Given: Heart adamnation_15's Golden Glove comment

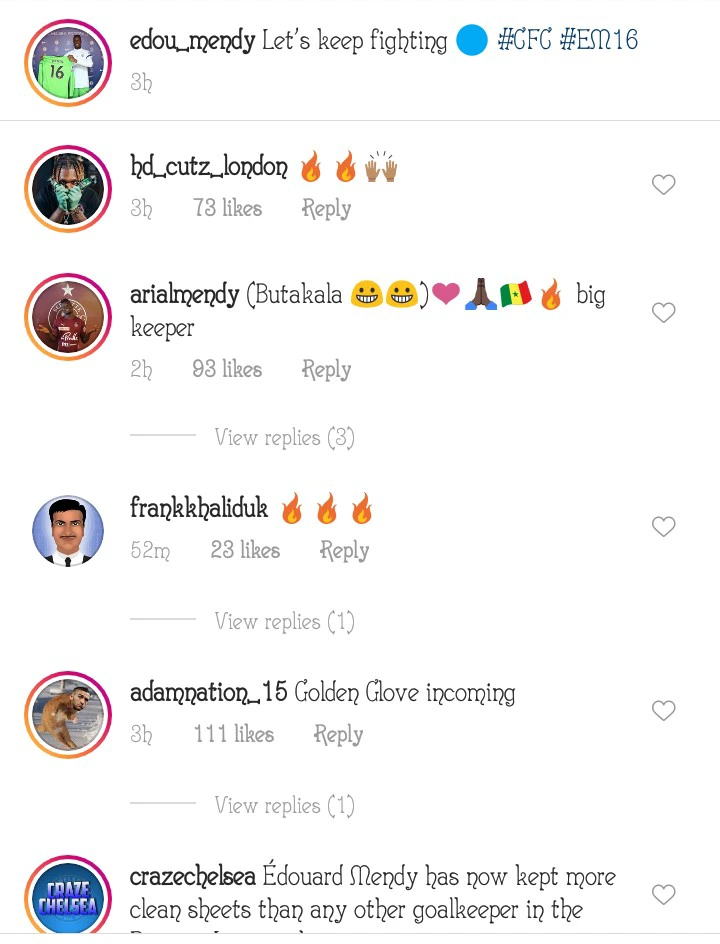Looking at the screenshot, I should [x=663, y=711].
